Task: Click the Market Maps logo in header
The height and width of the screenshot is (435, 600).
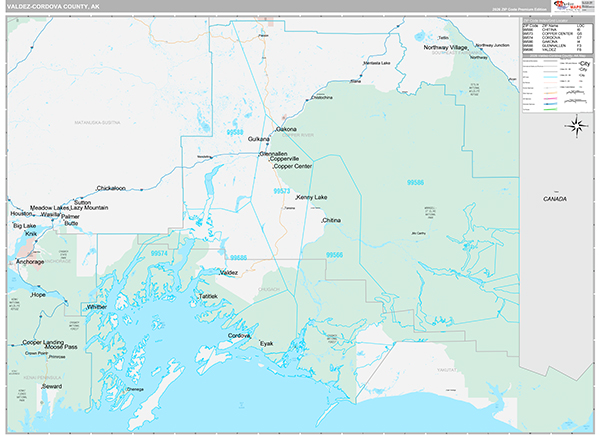Action: [x=567, y=6]
